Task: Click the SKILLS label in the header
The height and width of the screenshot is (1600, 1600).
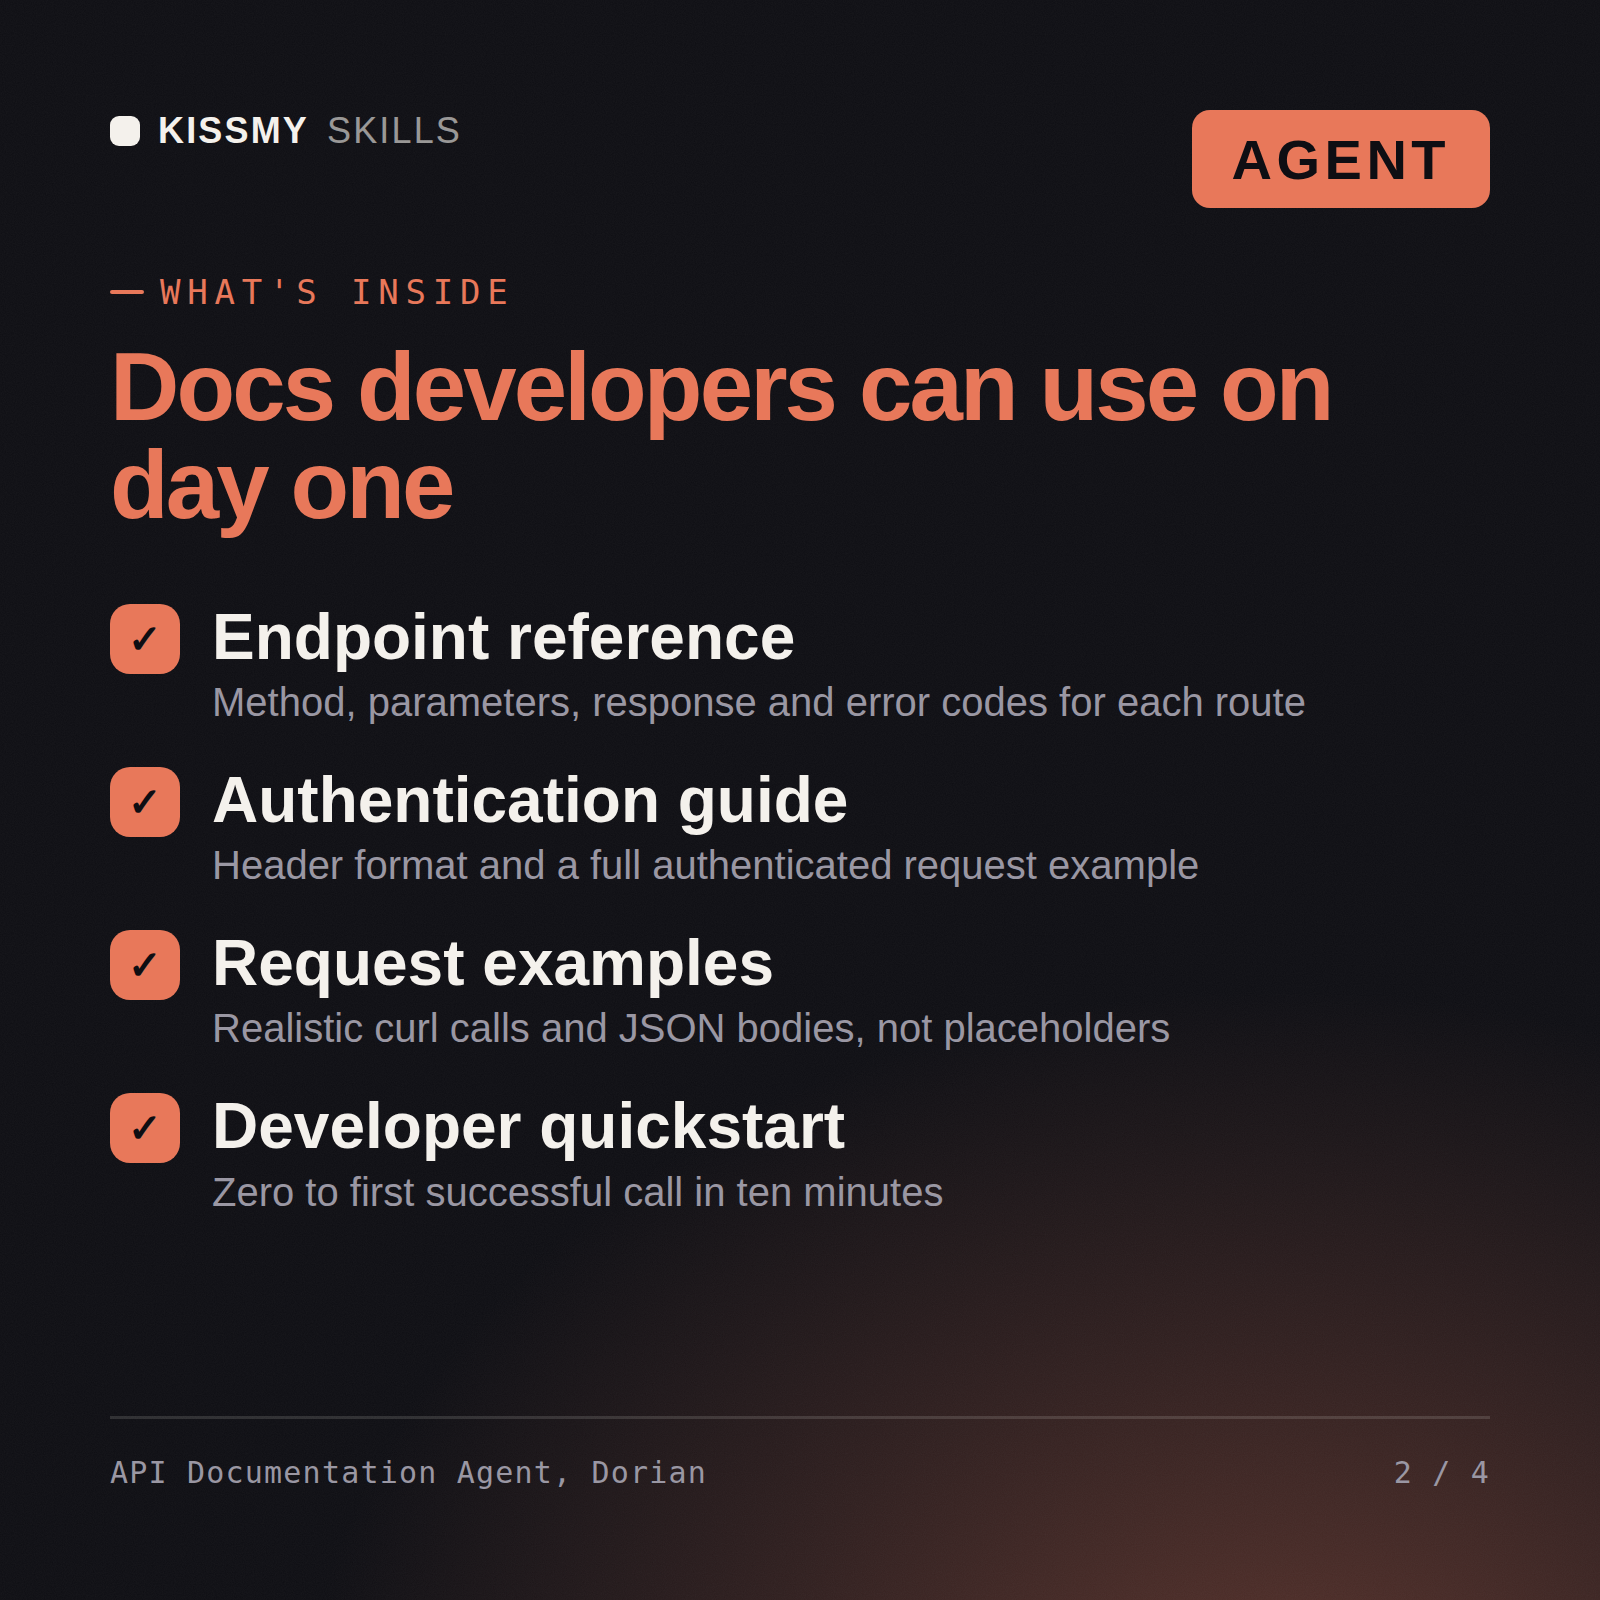Action: pos(394,131)
